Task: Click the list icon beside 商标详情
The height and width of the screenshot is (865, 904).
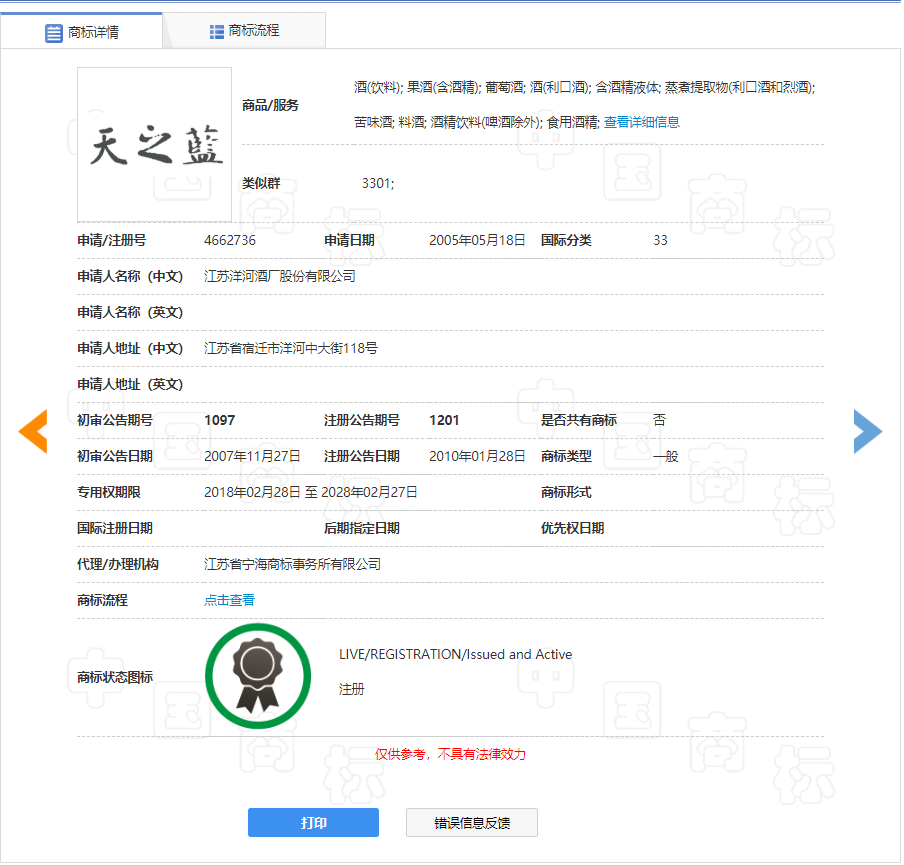Action: tap(54, 33)
